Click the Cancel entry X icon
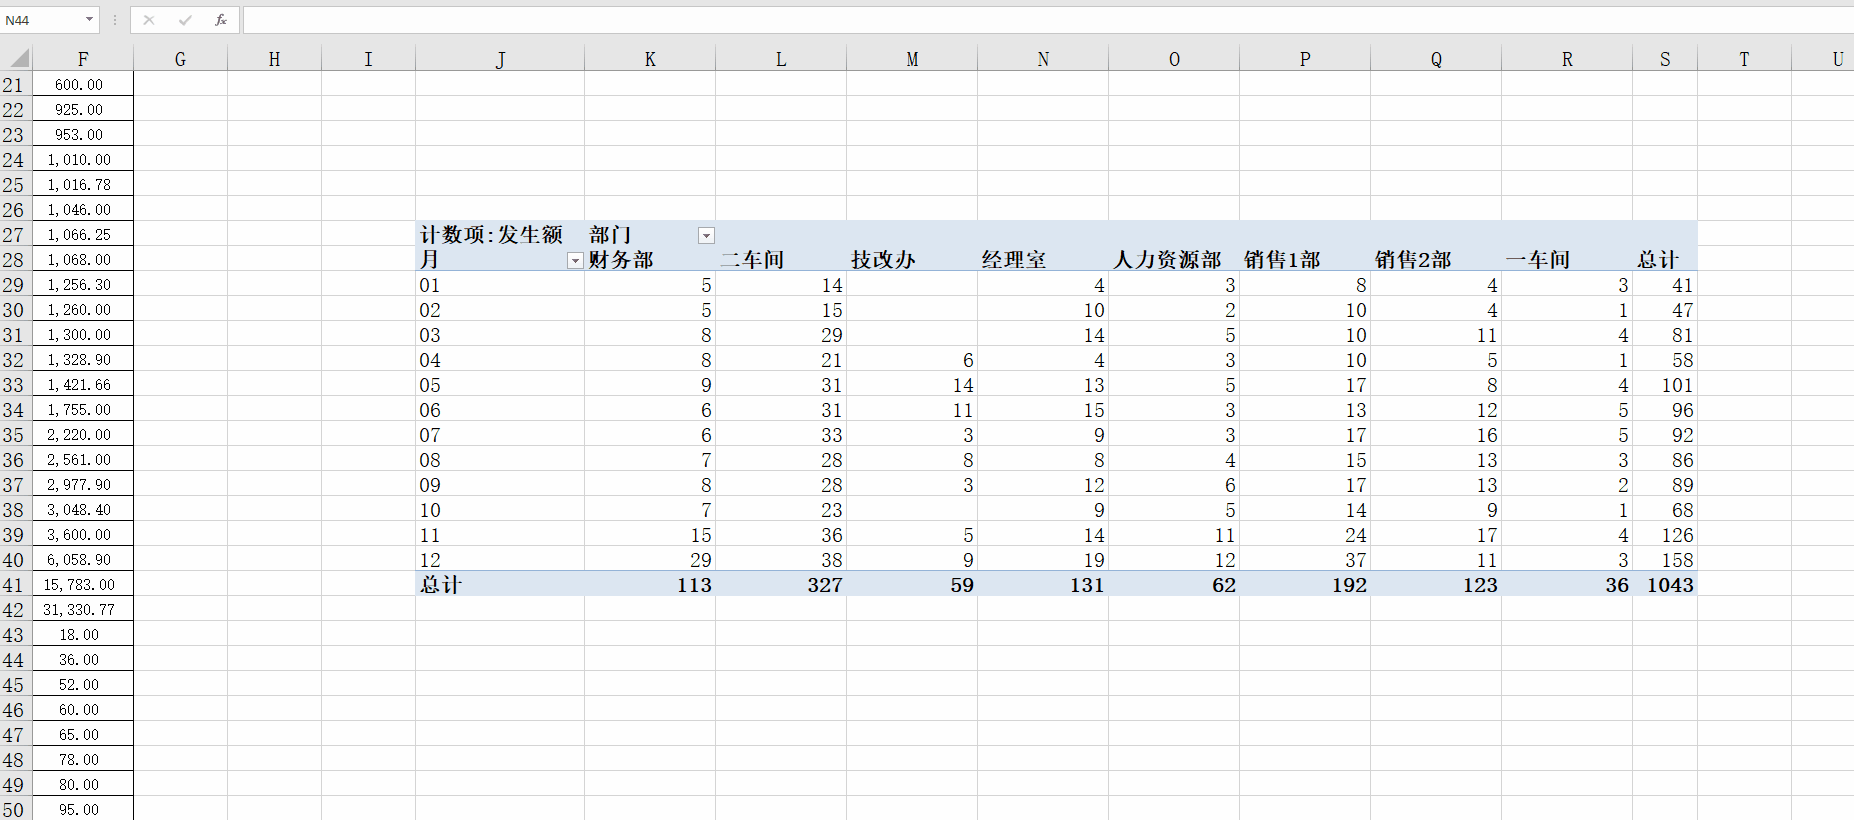Screen dimensions: 1854x820 click(149, 20)
